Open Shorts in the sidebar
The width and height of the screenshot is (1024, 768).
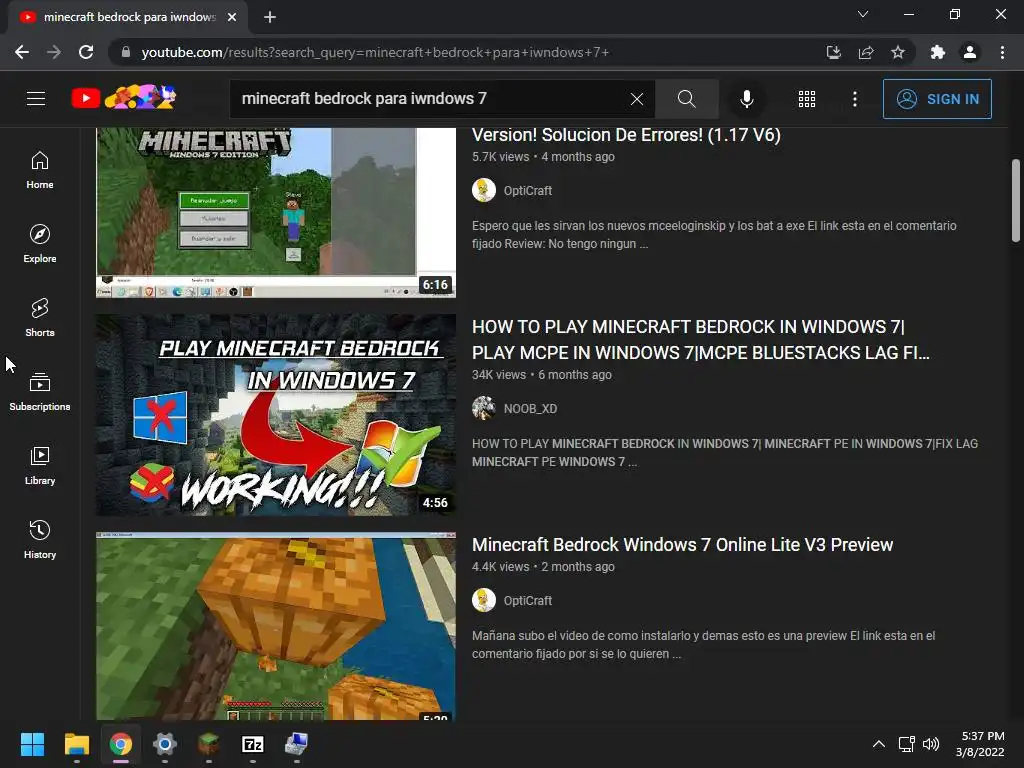click(x=40, y=317)
